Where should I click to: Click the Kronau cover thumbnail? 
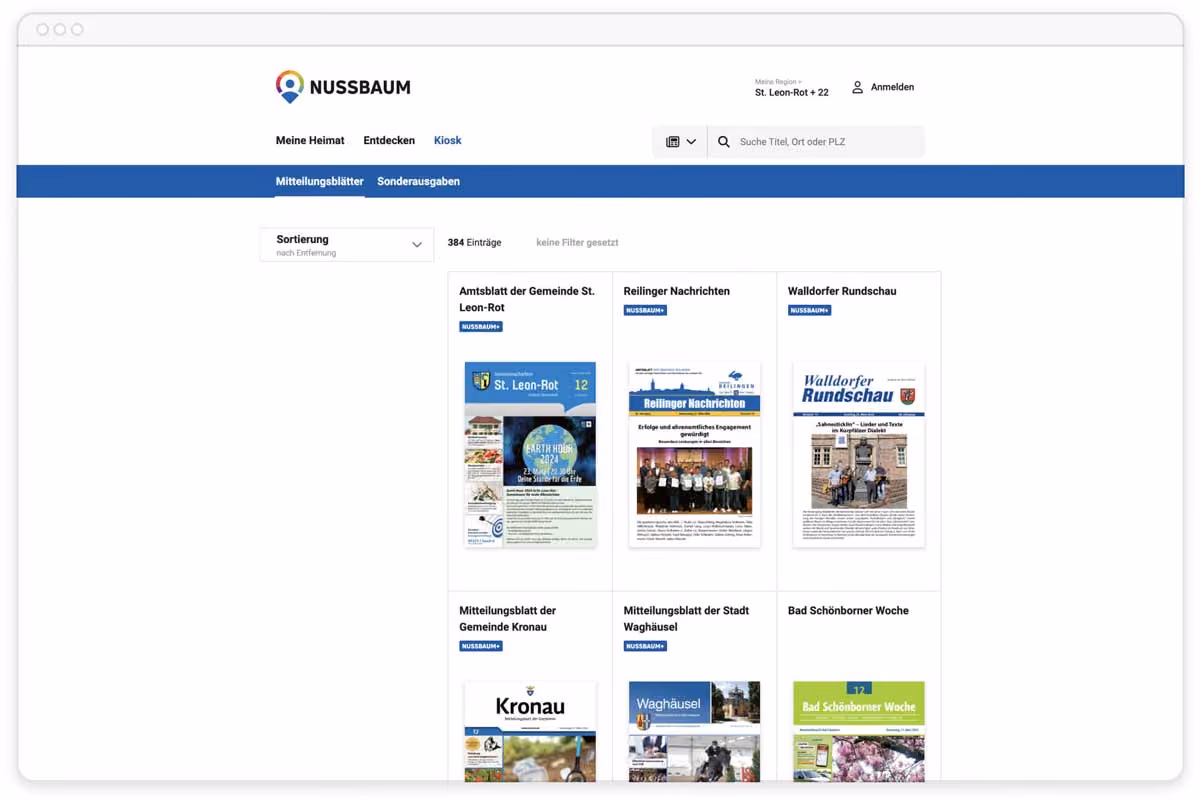[530, 731]
